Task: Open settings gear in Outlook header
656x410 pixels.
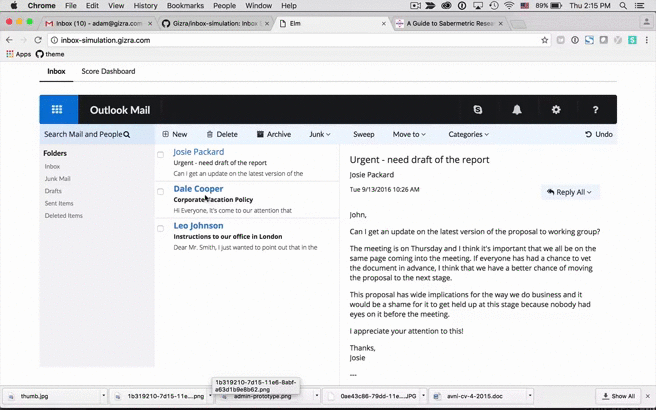Action: pos(556,110)
